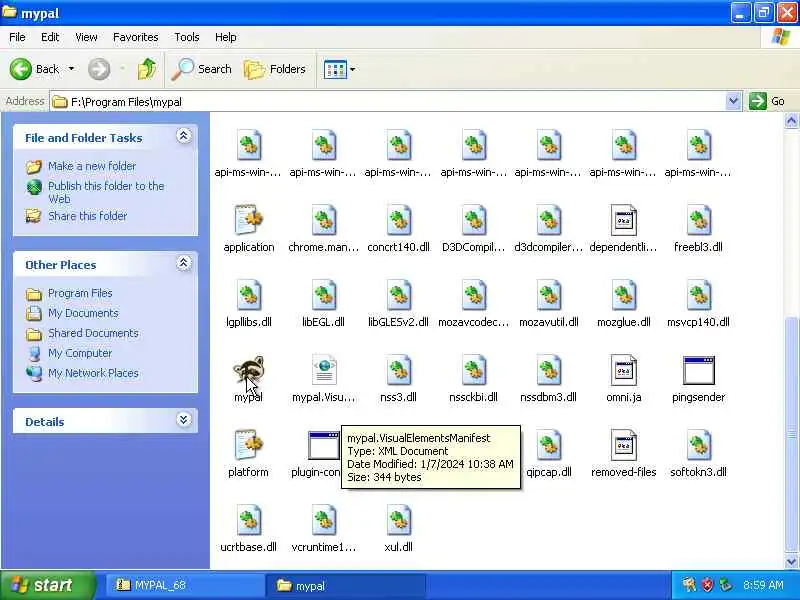Open the Search pane
This screenshot has height=600, width=800.
[202, 69]
